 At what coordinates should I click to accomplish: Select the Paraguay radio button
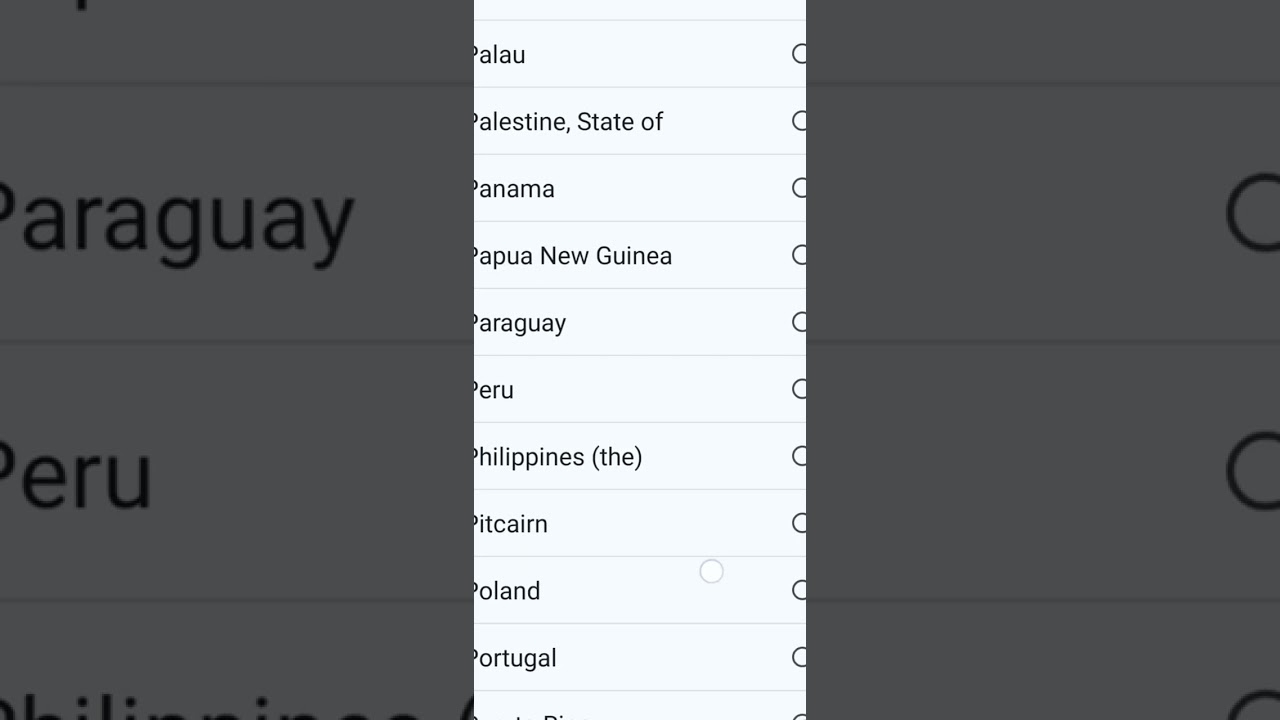799,322
